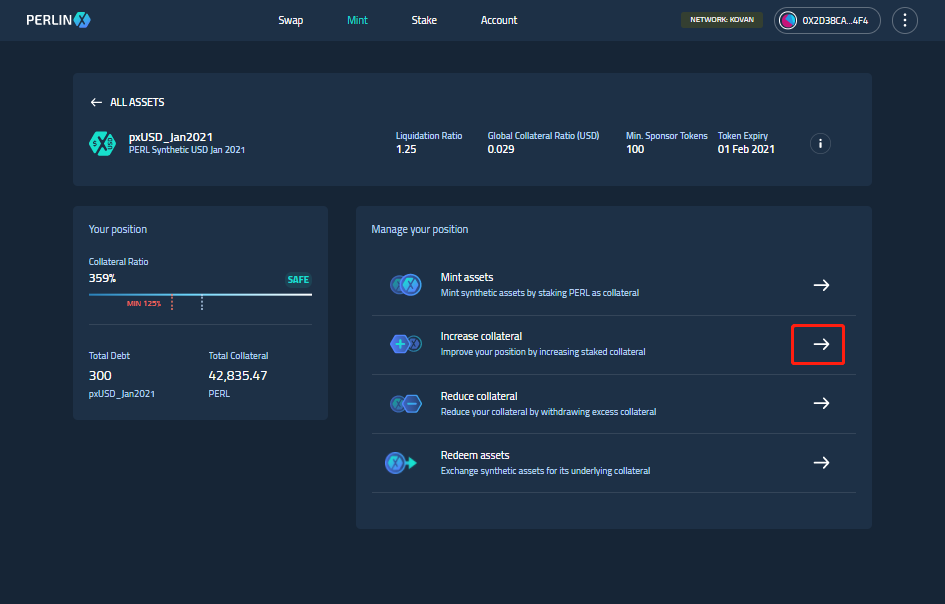Viewport: 945px width, 604px height.
Task: Click the info icon beside Token Expiry
Action: 820,143
